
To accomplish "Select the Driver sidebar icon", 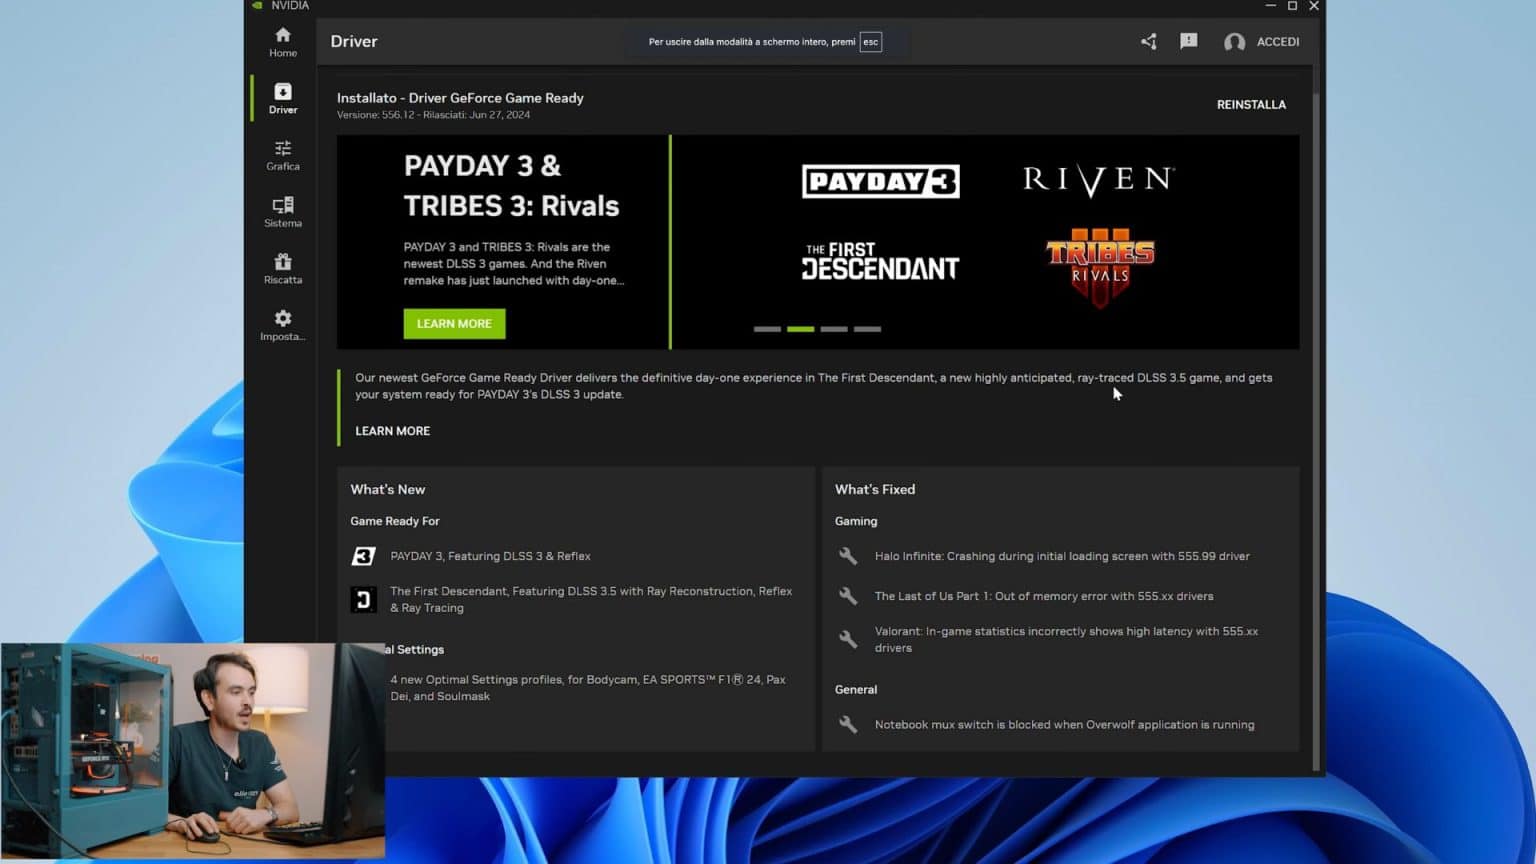I will [x=283, y=98].
